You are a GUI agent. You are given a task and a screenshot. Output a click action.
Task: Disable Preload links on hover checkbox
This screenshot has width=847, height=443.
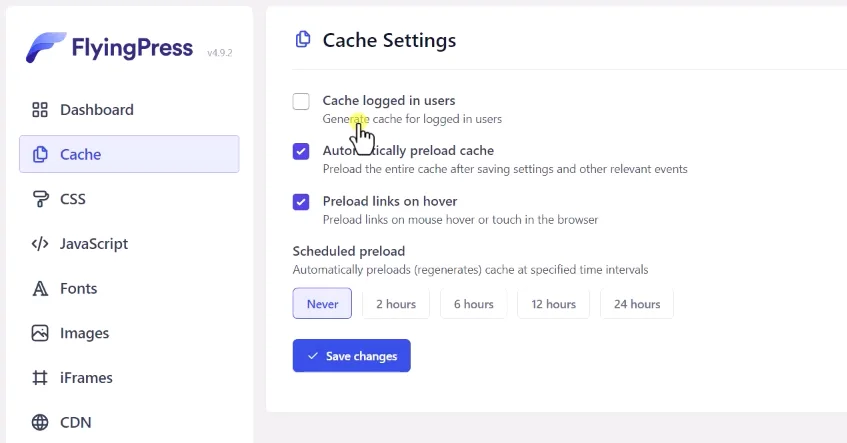[x=301, y=202]
